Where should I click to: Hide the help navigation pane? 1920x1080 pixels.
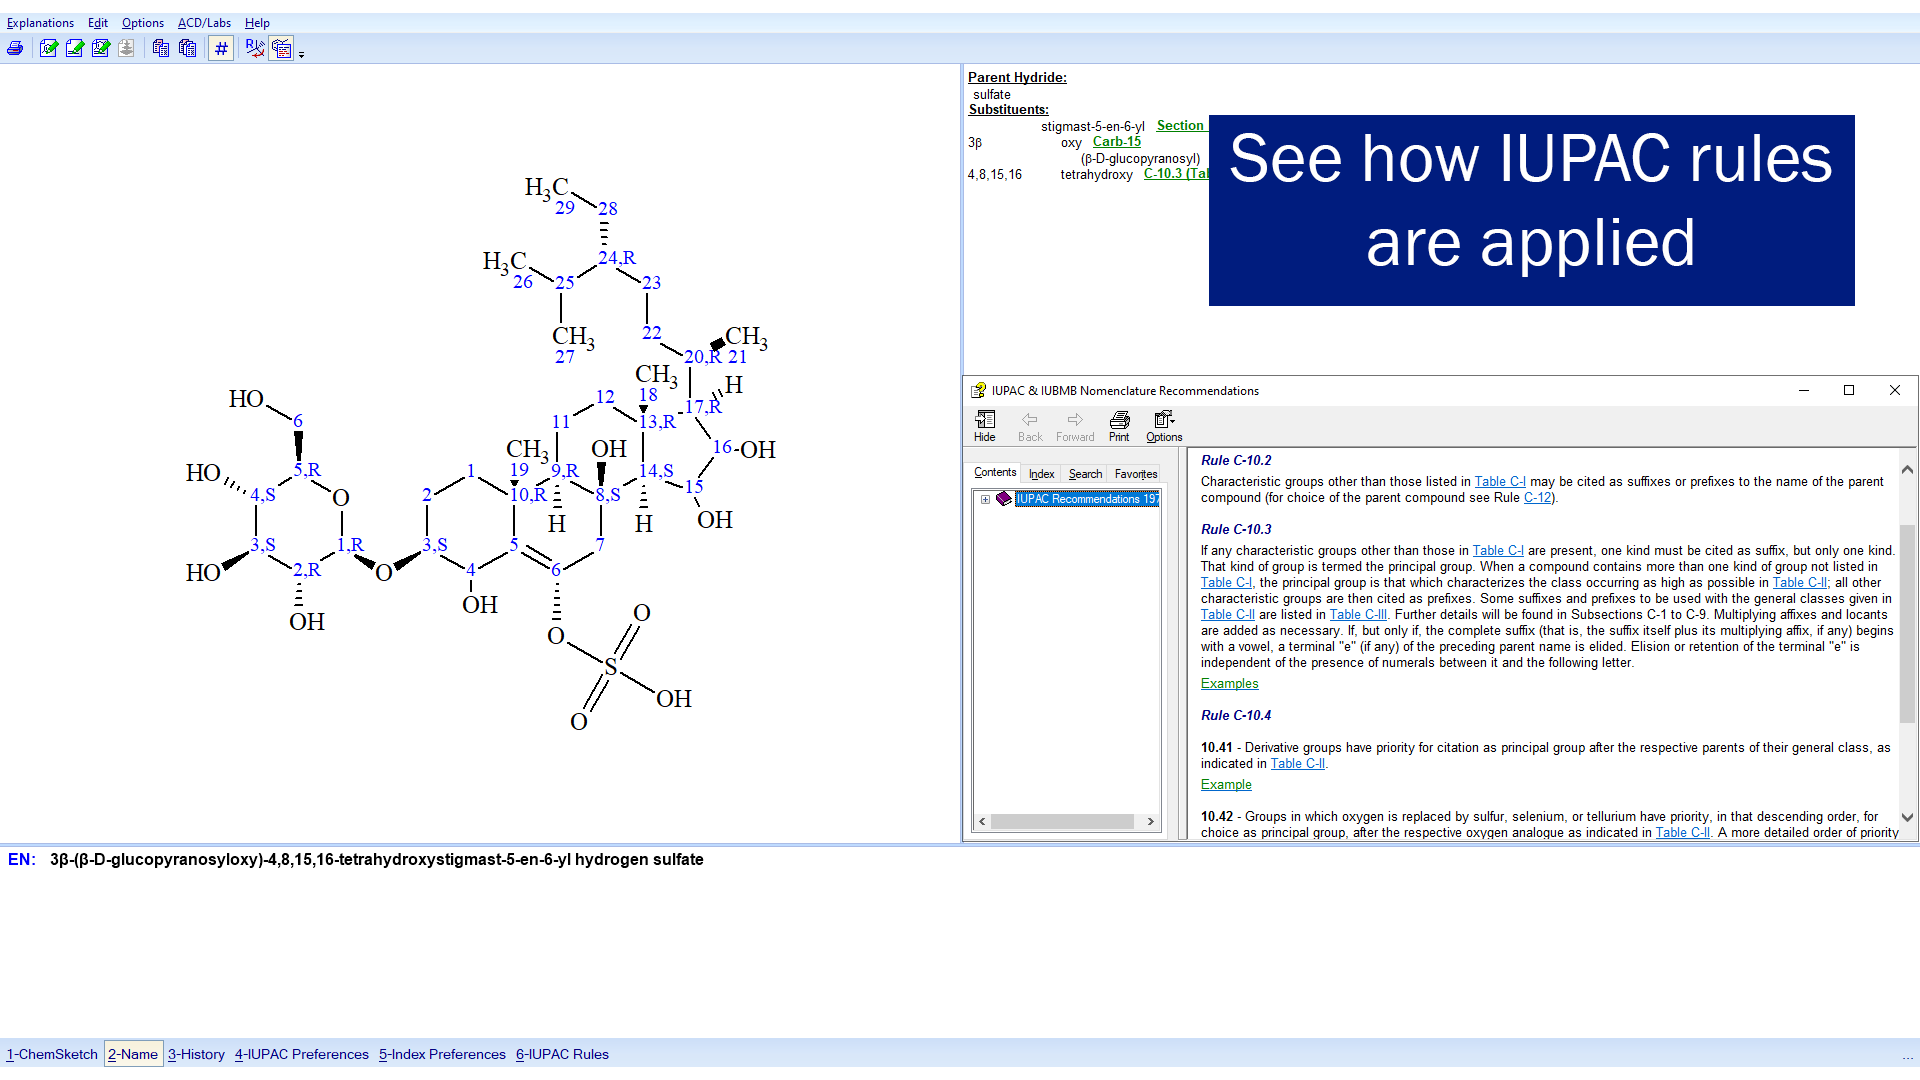tap(984, 425)
